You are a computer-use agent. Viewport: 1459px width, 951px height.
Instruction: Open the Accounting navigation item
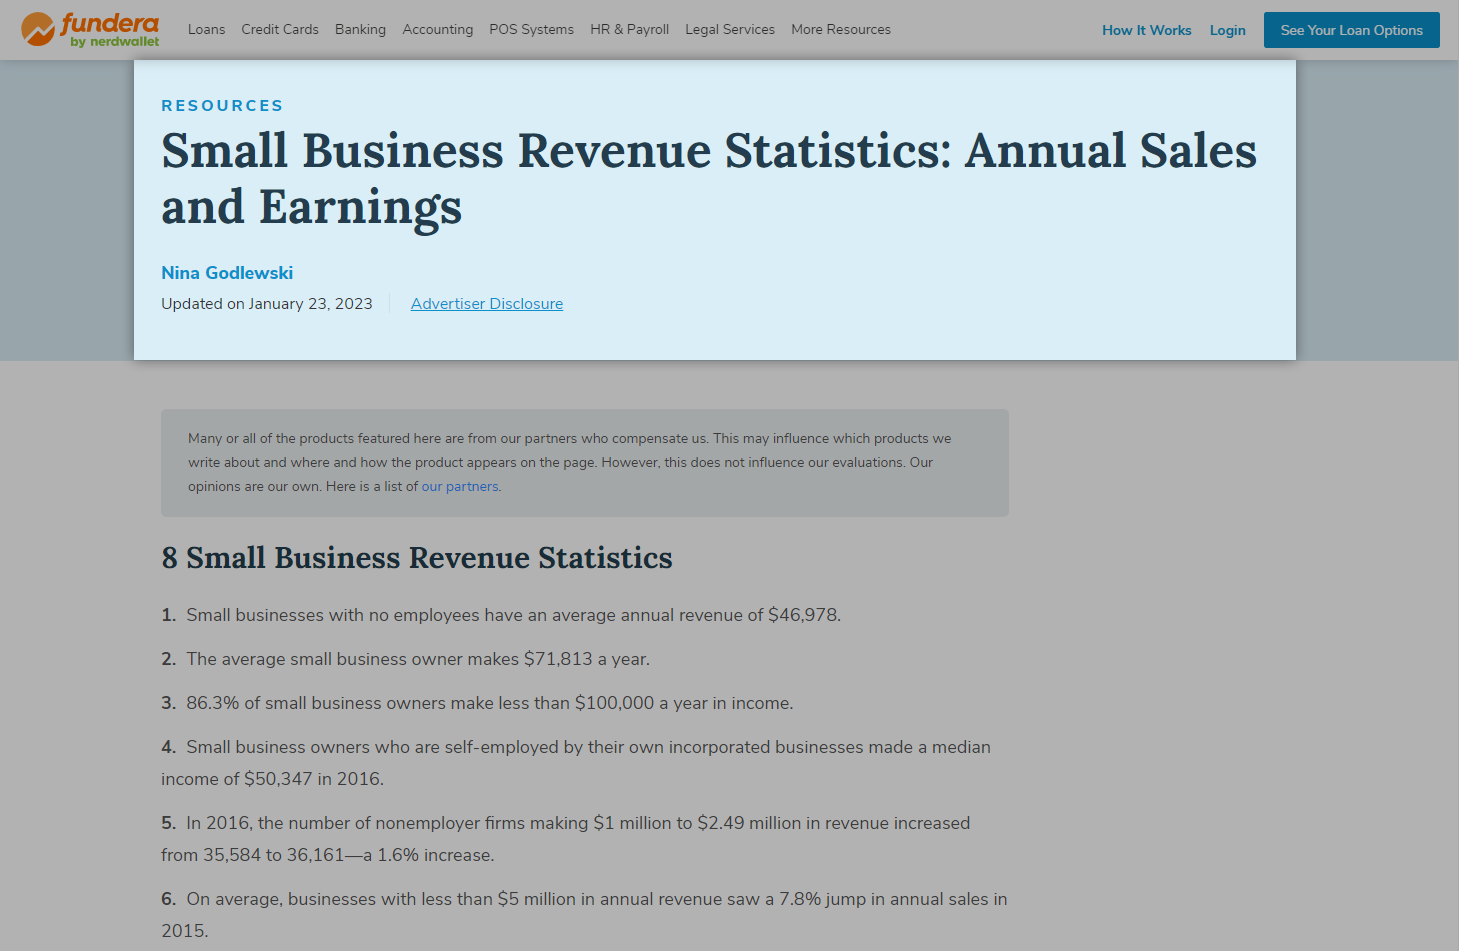coord(437,30)
